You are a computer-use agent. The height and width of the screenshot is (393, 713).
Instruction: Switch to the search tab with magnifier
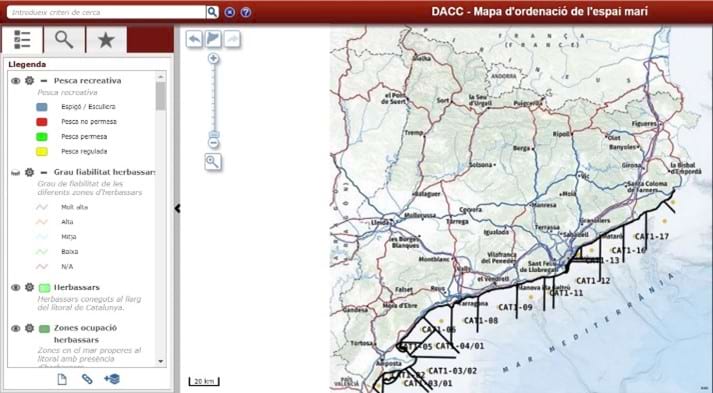click(x=64, y=40)
